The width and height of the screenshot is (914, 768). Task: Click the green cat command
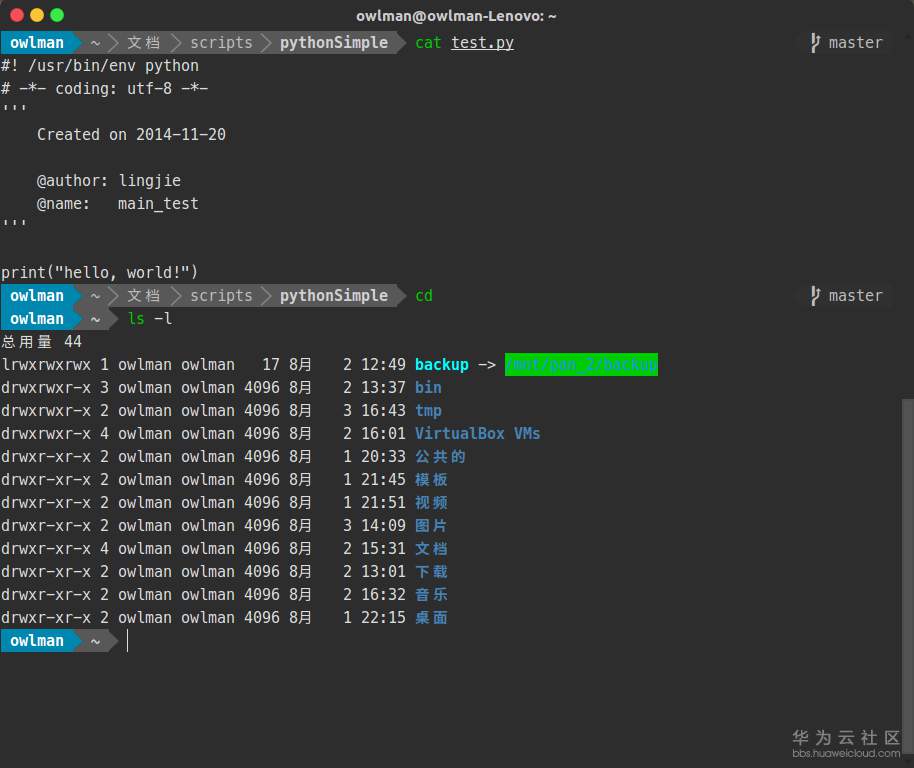(428, 43)
